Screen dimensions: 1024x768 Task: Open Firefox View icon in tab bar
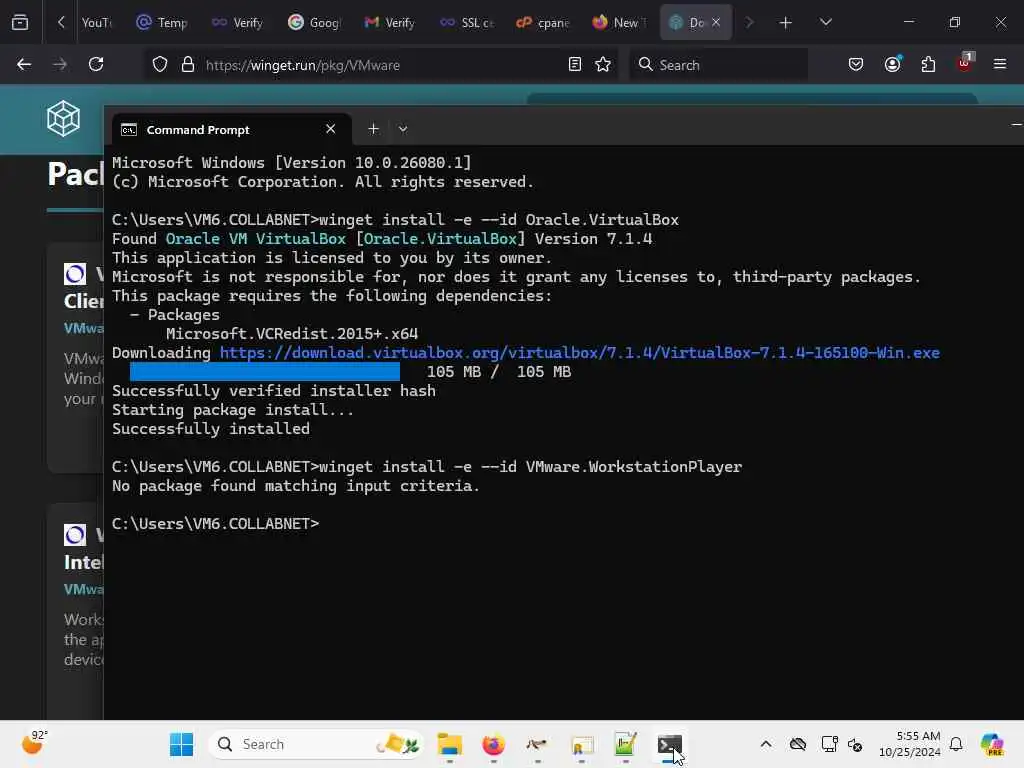(20, 23)
